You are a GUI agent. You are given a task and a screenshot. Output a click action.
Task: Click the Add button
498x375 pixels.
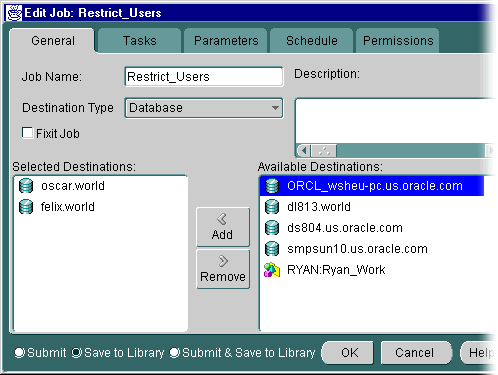tap(223, 227)
